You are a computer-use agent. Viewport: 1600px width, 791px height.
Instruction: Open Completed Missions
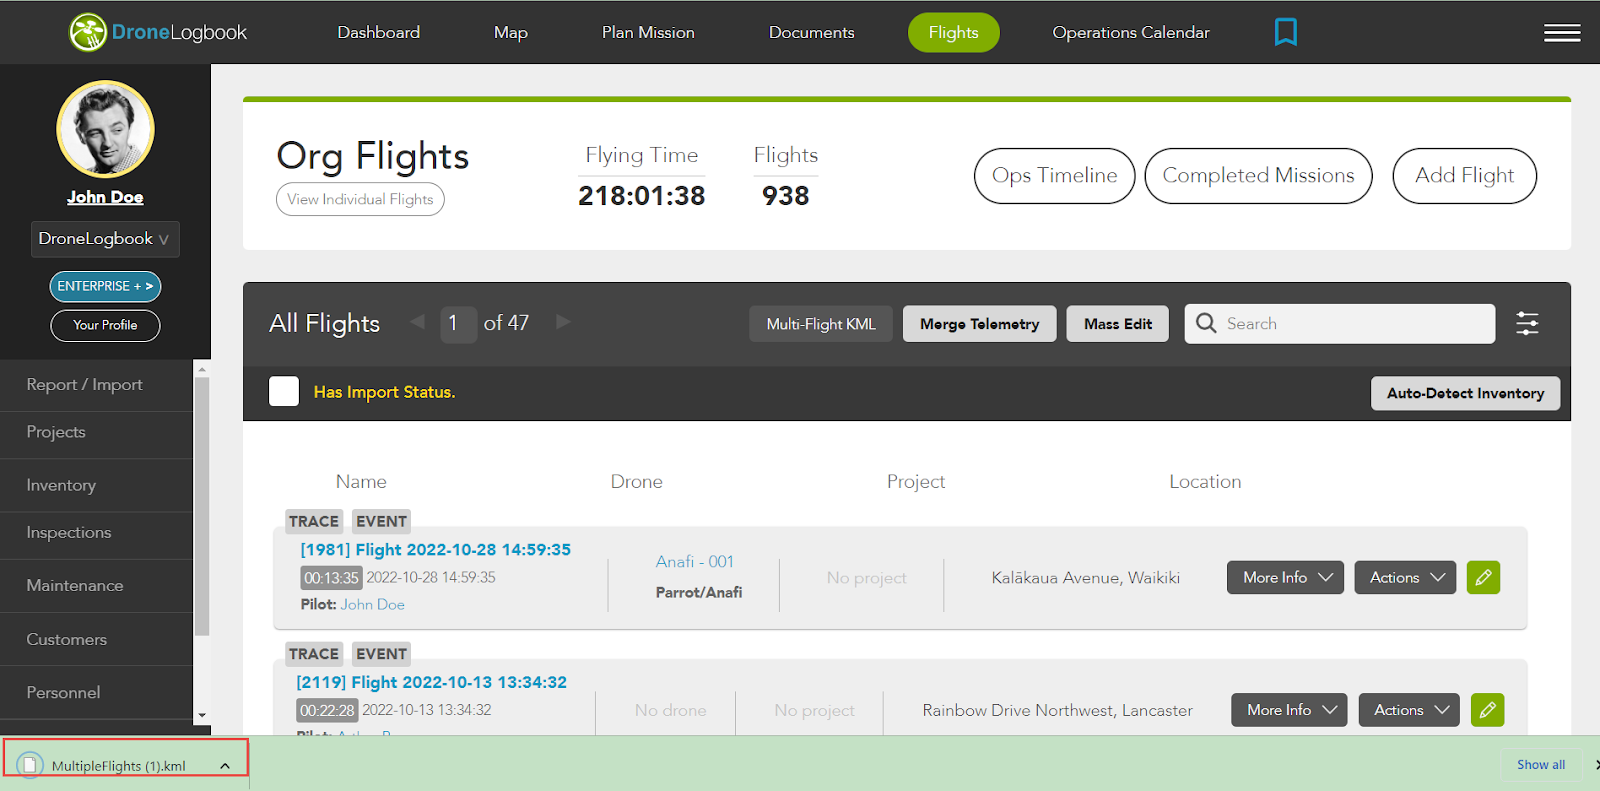point(1259,176)
